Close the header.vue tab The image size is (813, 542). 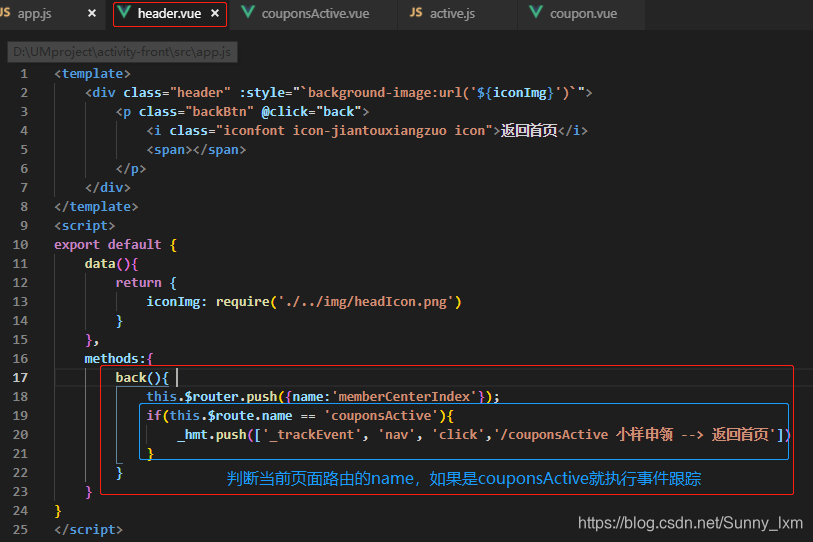tap(215, 13)
